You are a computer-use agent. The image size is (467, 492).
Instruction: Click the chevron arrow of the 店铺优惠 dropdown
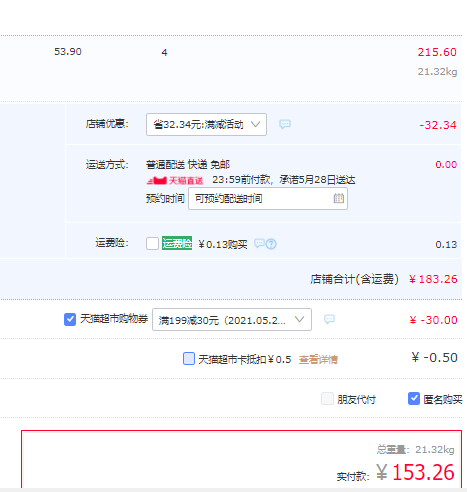coord(255,124)
